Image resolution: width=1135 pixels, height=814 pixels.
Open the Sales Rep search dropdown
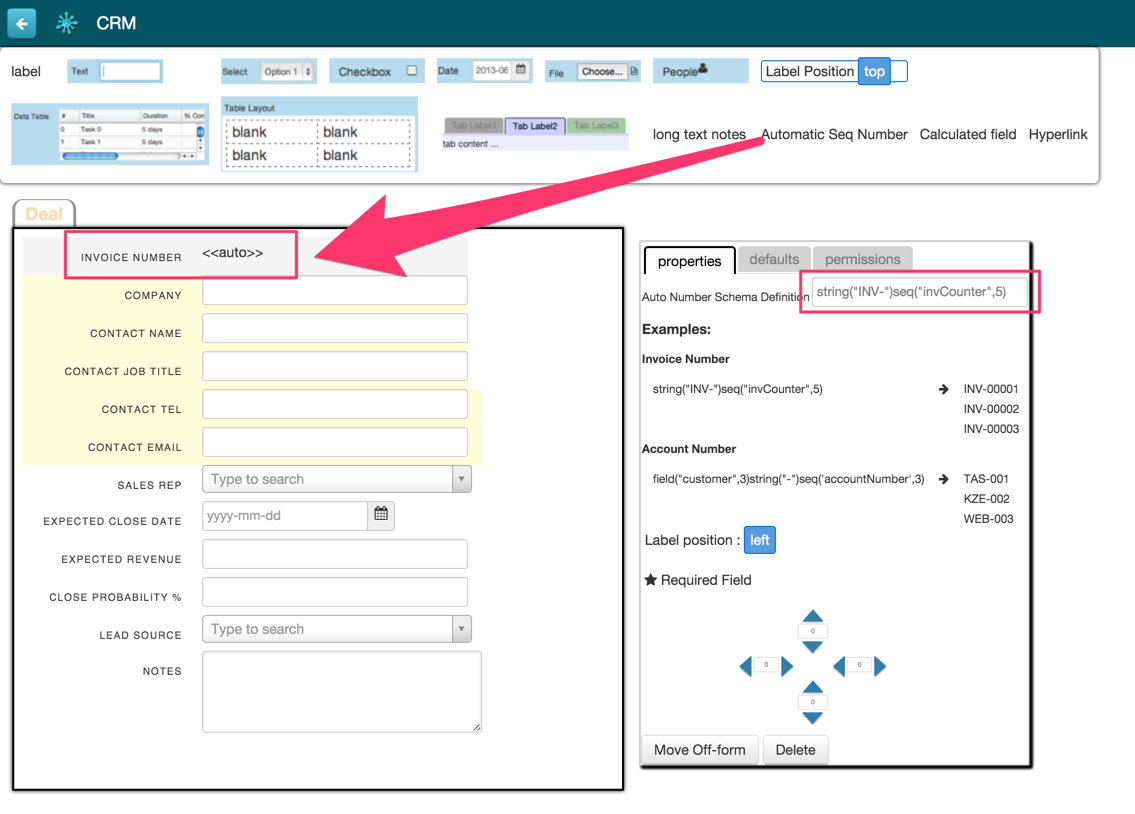461,478
